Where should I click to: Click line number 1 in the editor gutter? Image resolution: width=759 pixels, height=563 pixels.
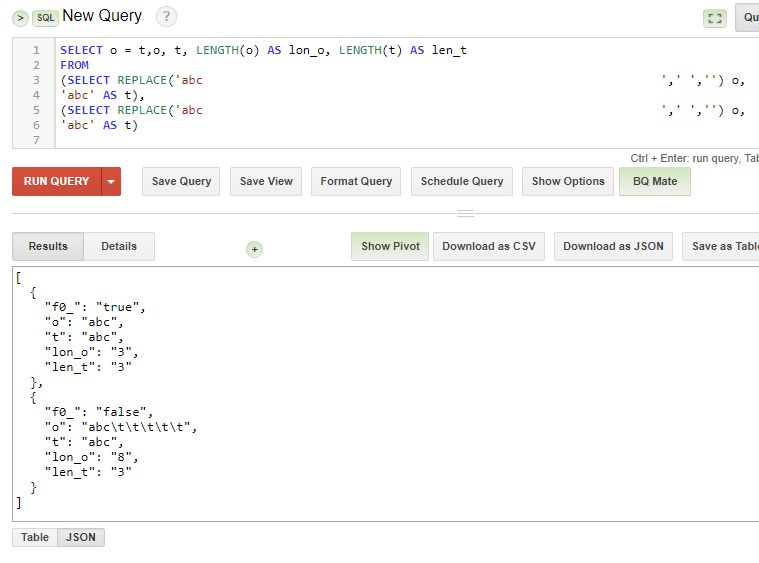click(x=36, y=50)
